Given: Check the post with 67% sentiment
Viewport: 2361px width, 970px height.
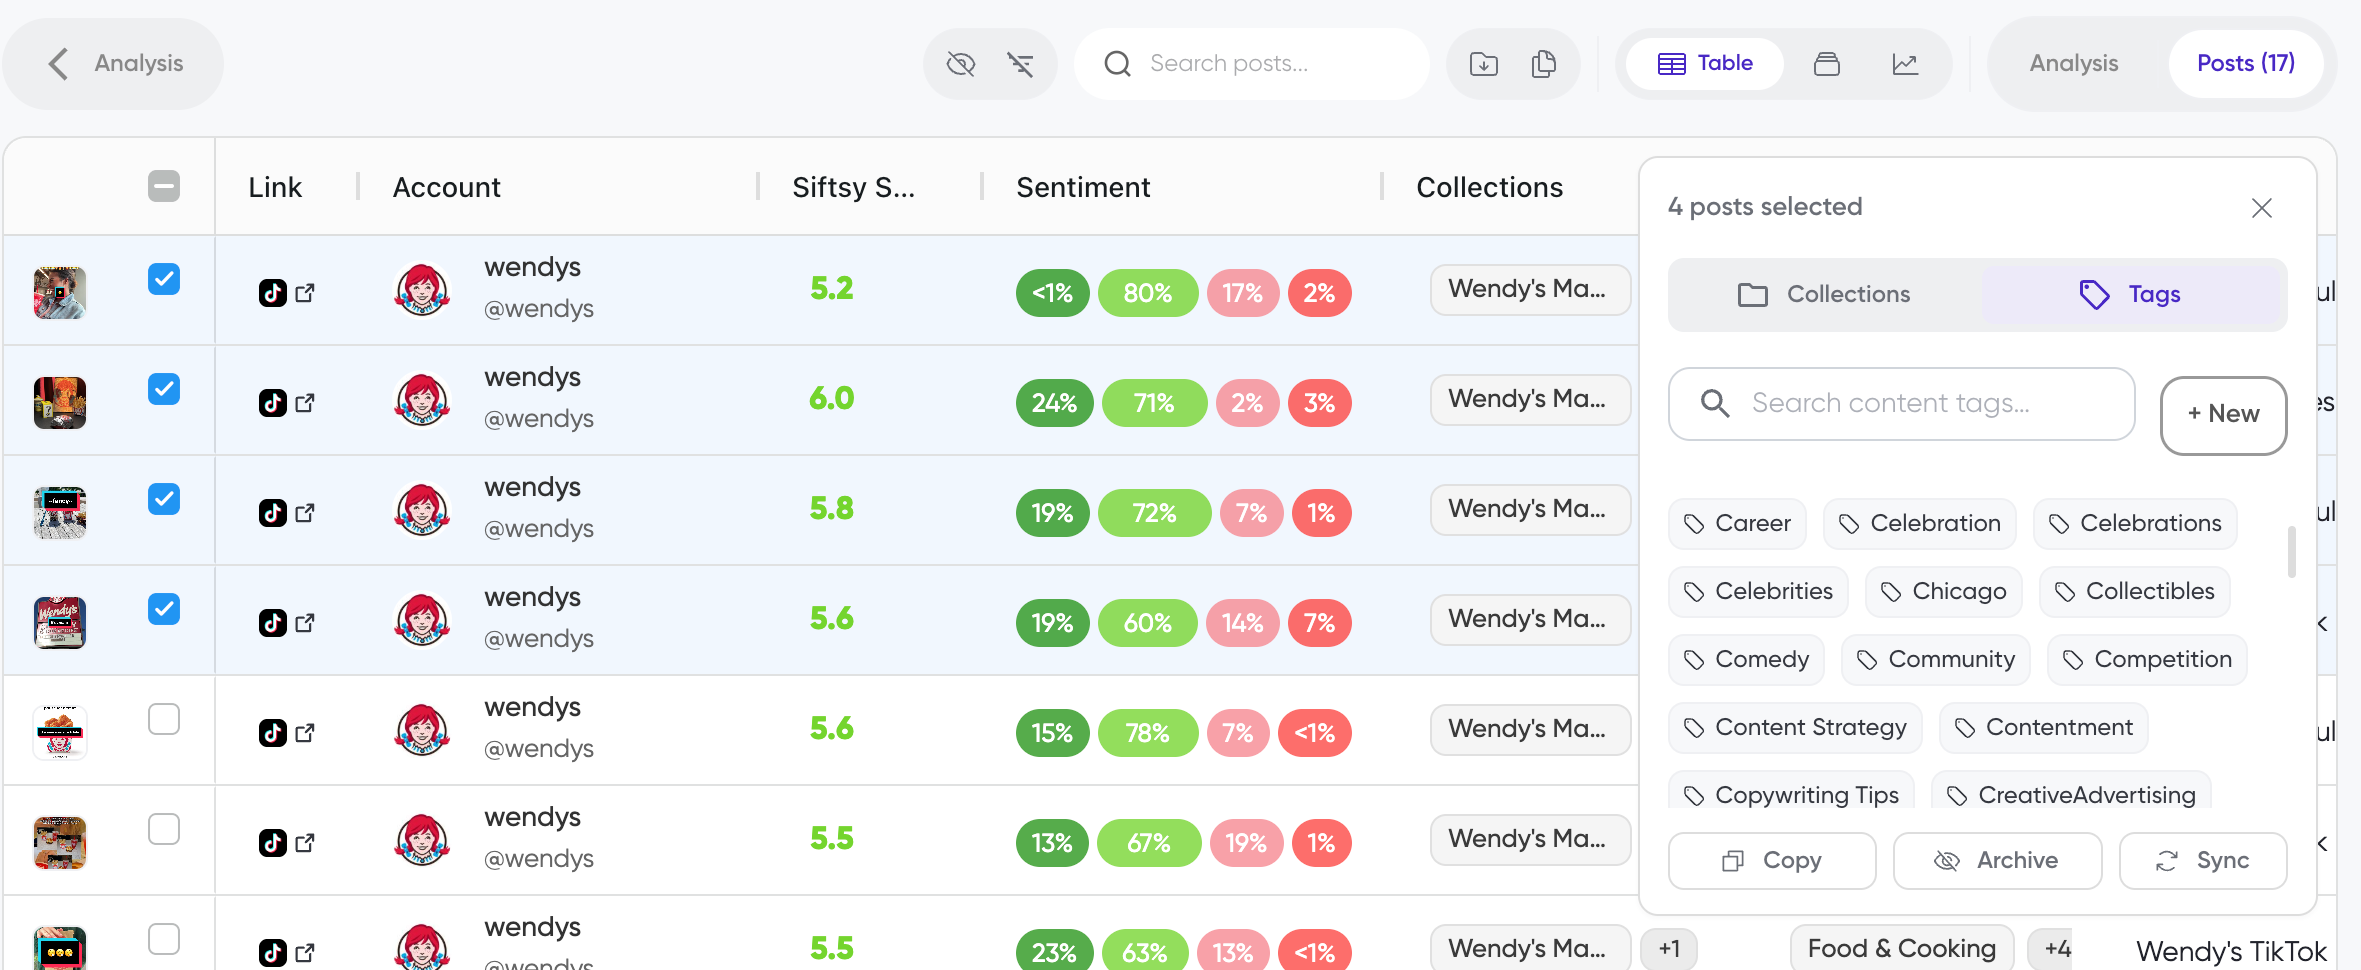Looking at the screenshot, I should pos(164,829).
